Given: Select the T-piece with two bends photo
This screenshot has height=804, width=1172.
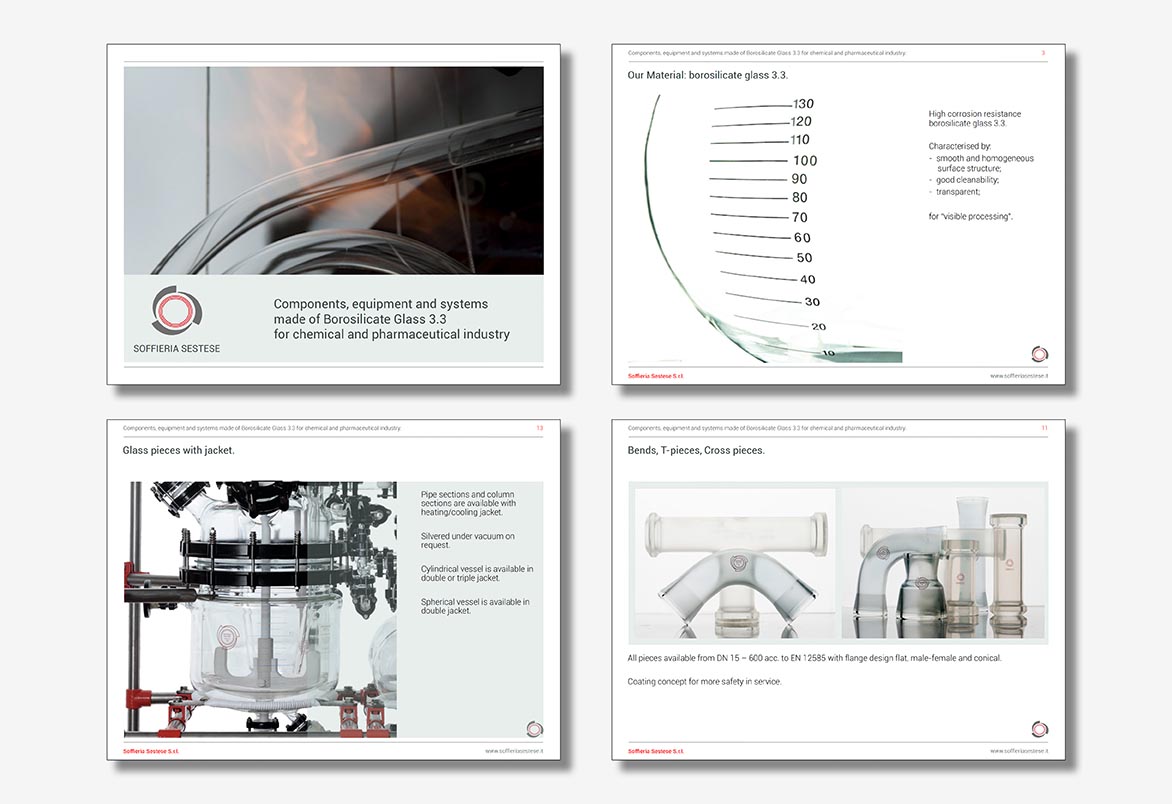Looking at the screenshot, I should click(x=735, y=564).
